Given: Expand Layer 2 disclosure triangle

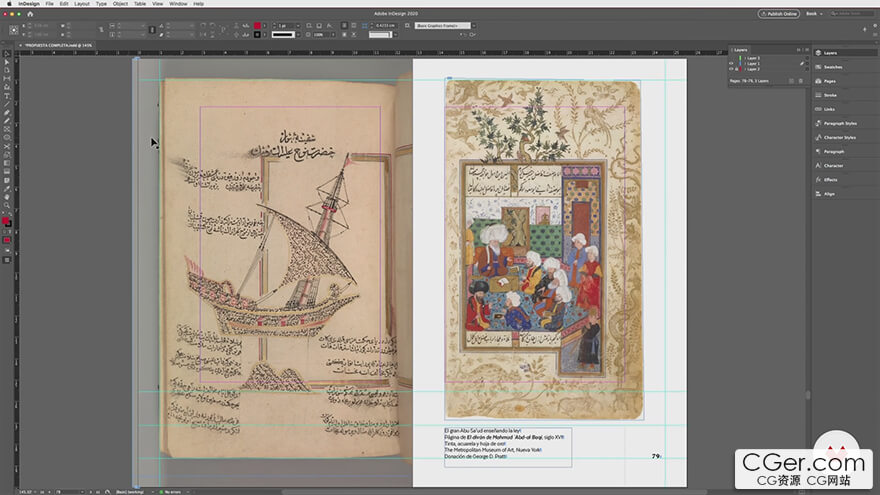Looking at the screenshot, I should (x=745, y=69).
